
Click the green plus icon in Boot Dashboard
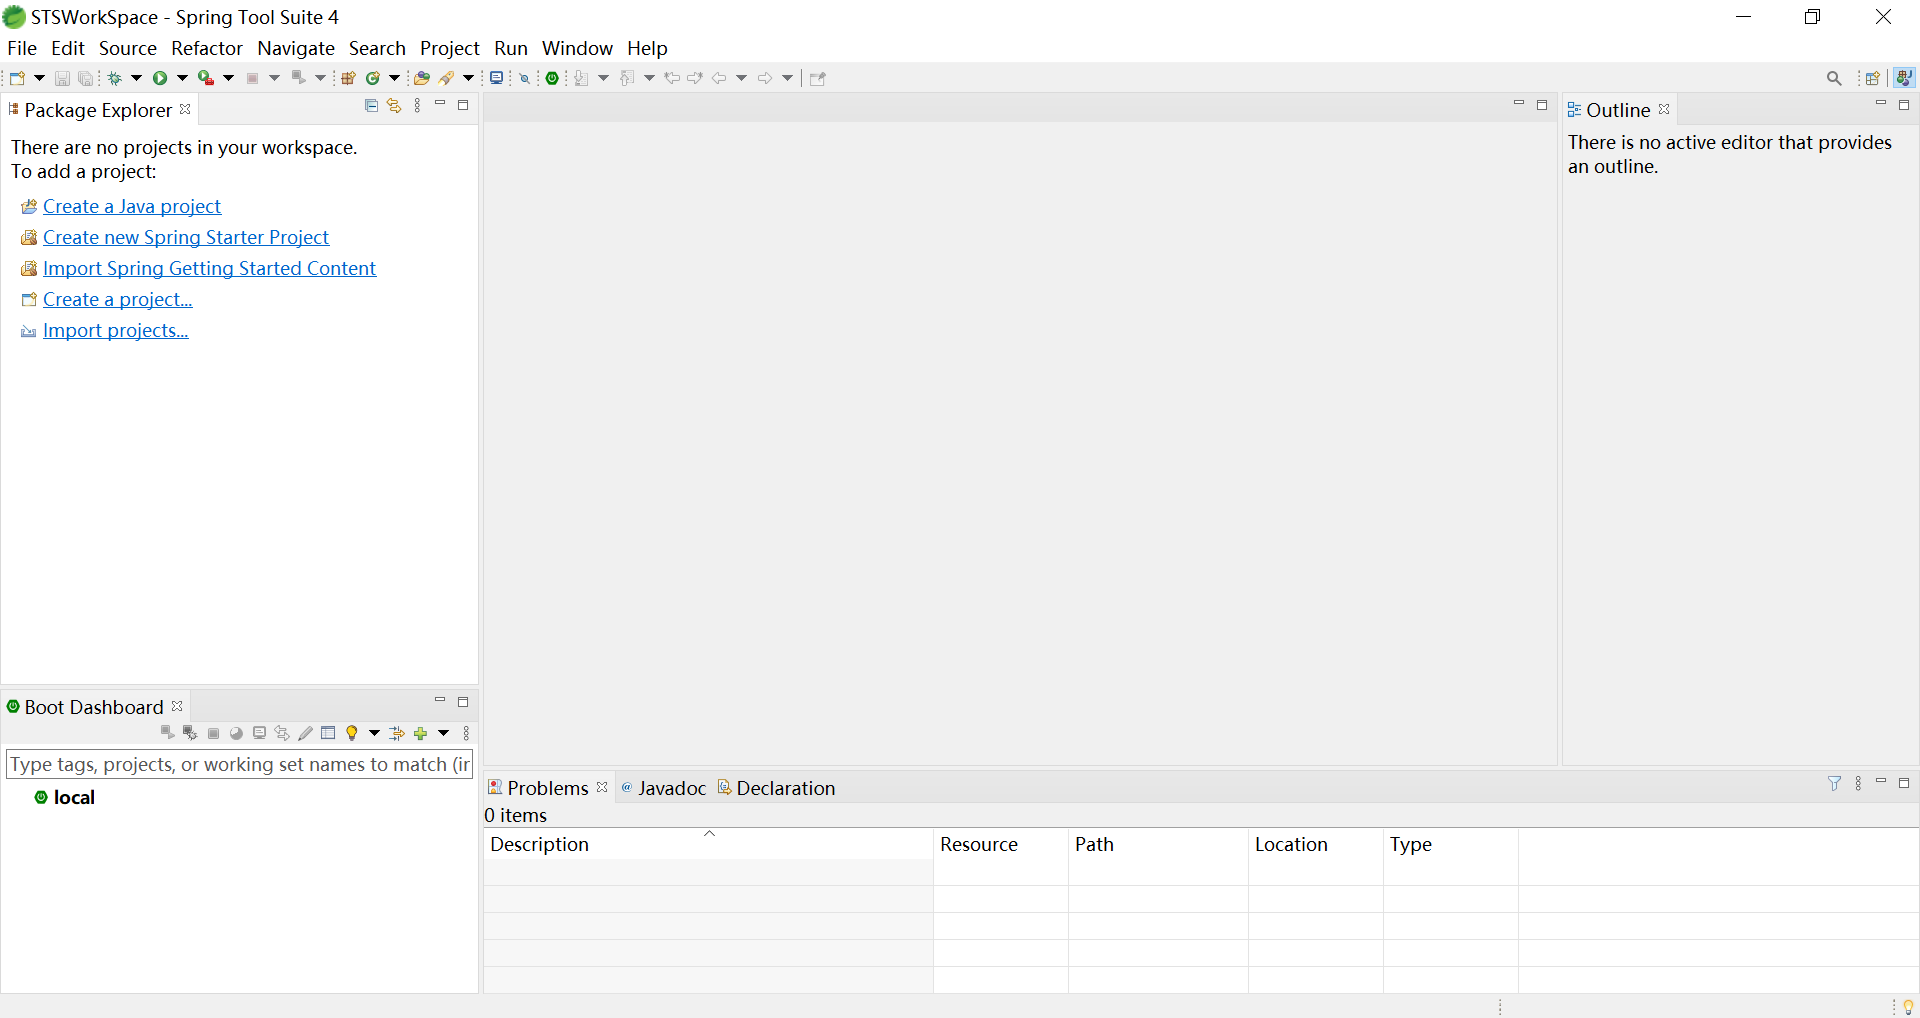tap(421, 733)
